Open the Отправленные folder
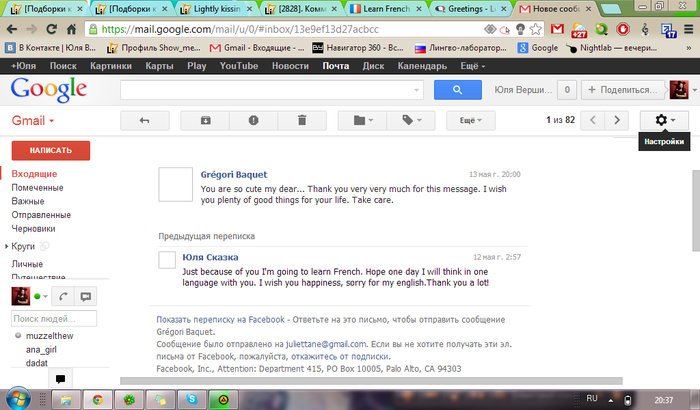This screenshot has height=410, width=700. (x=41, y=215)
